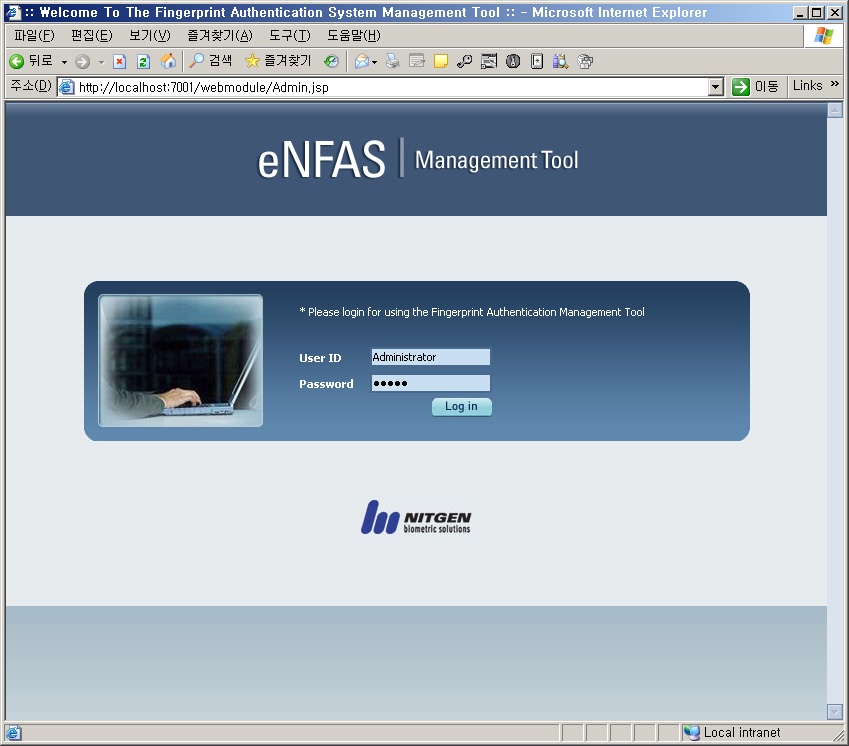Click the grey Forward arrow button
849x746 pixels.
[82, 62]
